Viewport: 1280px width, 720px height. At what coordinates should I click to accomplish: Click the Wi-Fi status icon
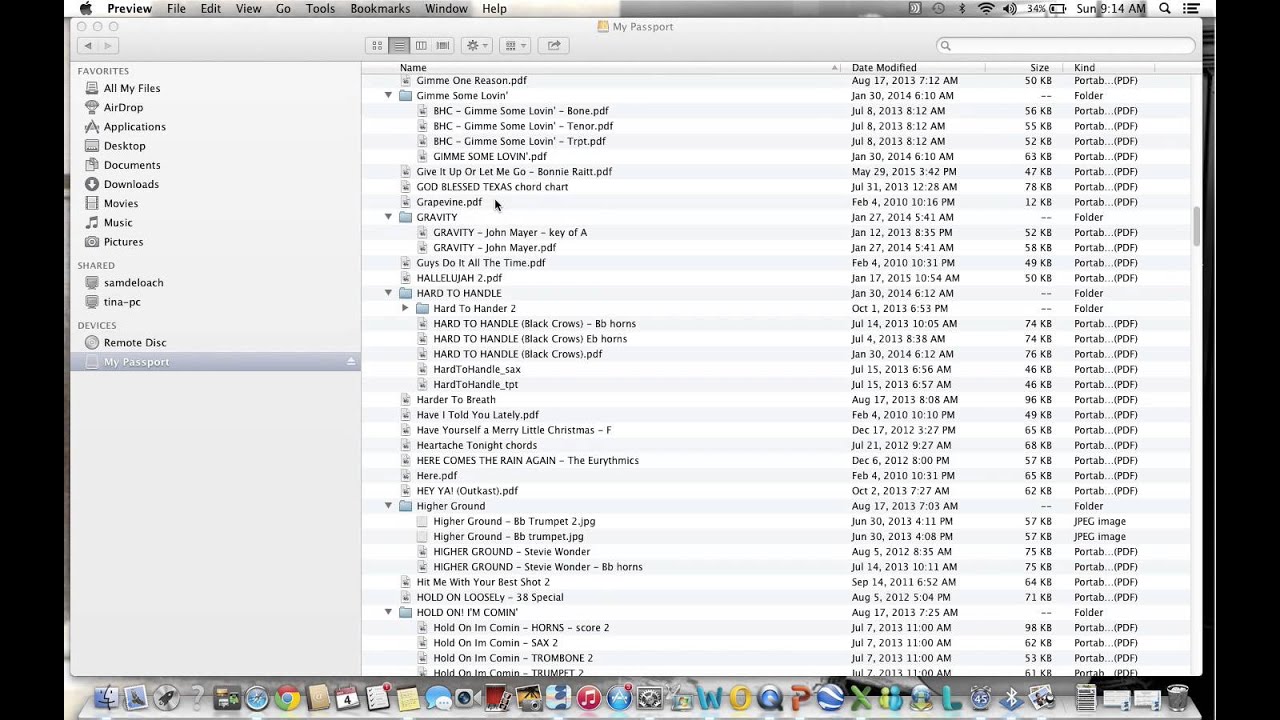986,8
